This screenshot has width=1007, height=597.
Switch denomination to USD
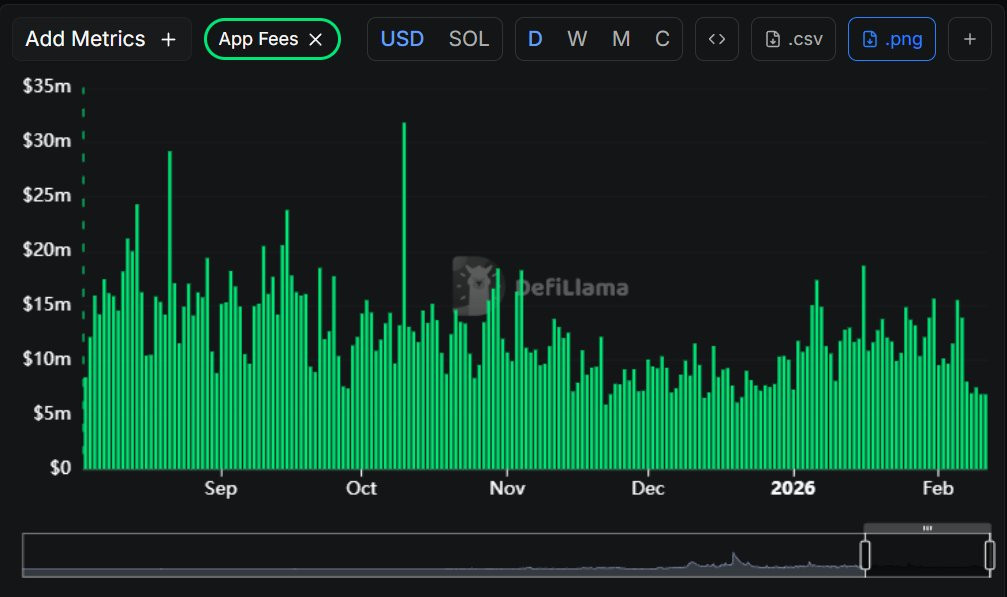402,39
